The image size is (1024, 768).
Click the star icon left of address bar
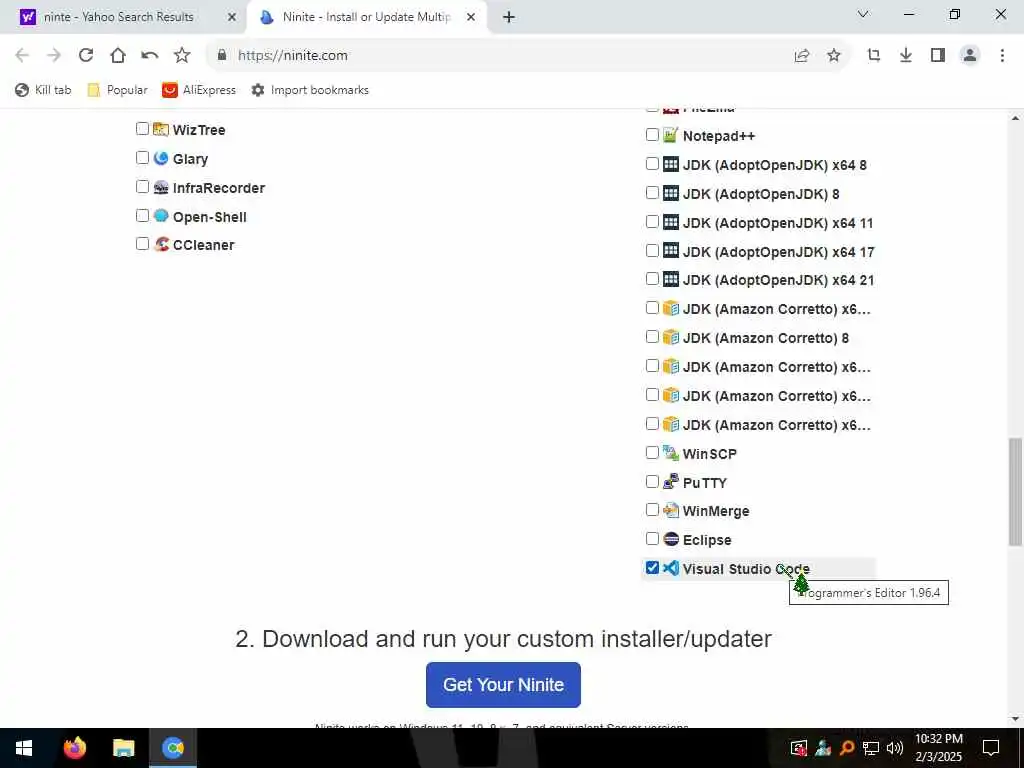click(182, 56)
